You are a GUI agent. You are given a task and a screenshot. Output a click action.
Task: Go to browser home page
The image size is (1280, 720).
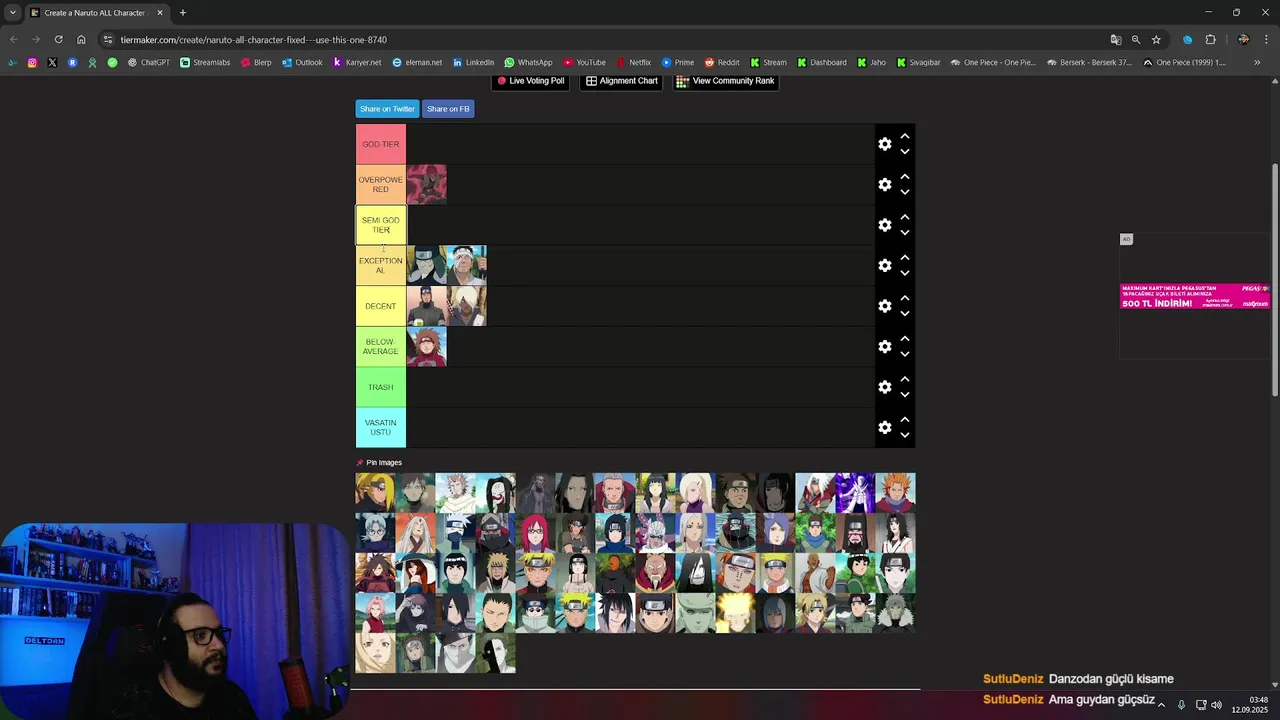point(81,40)
